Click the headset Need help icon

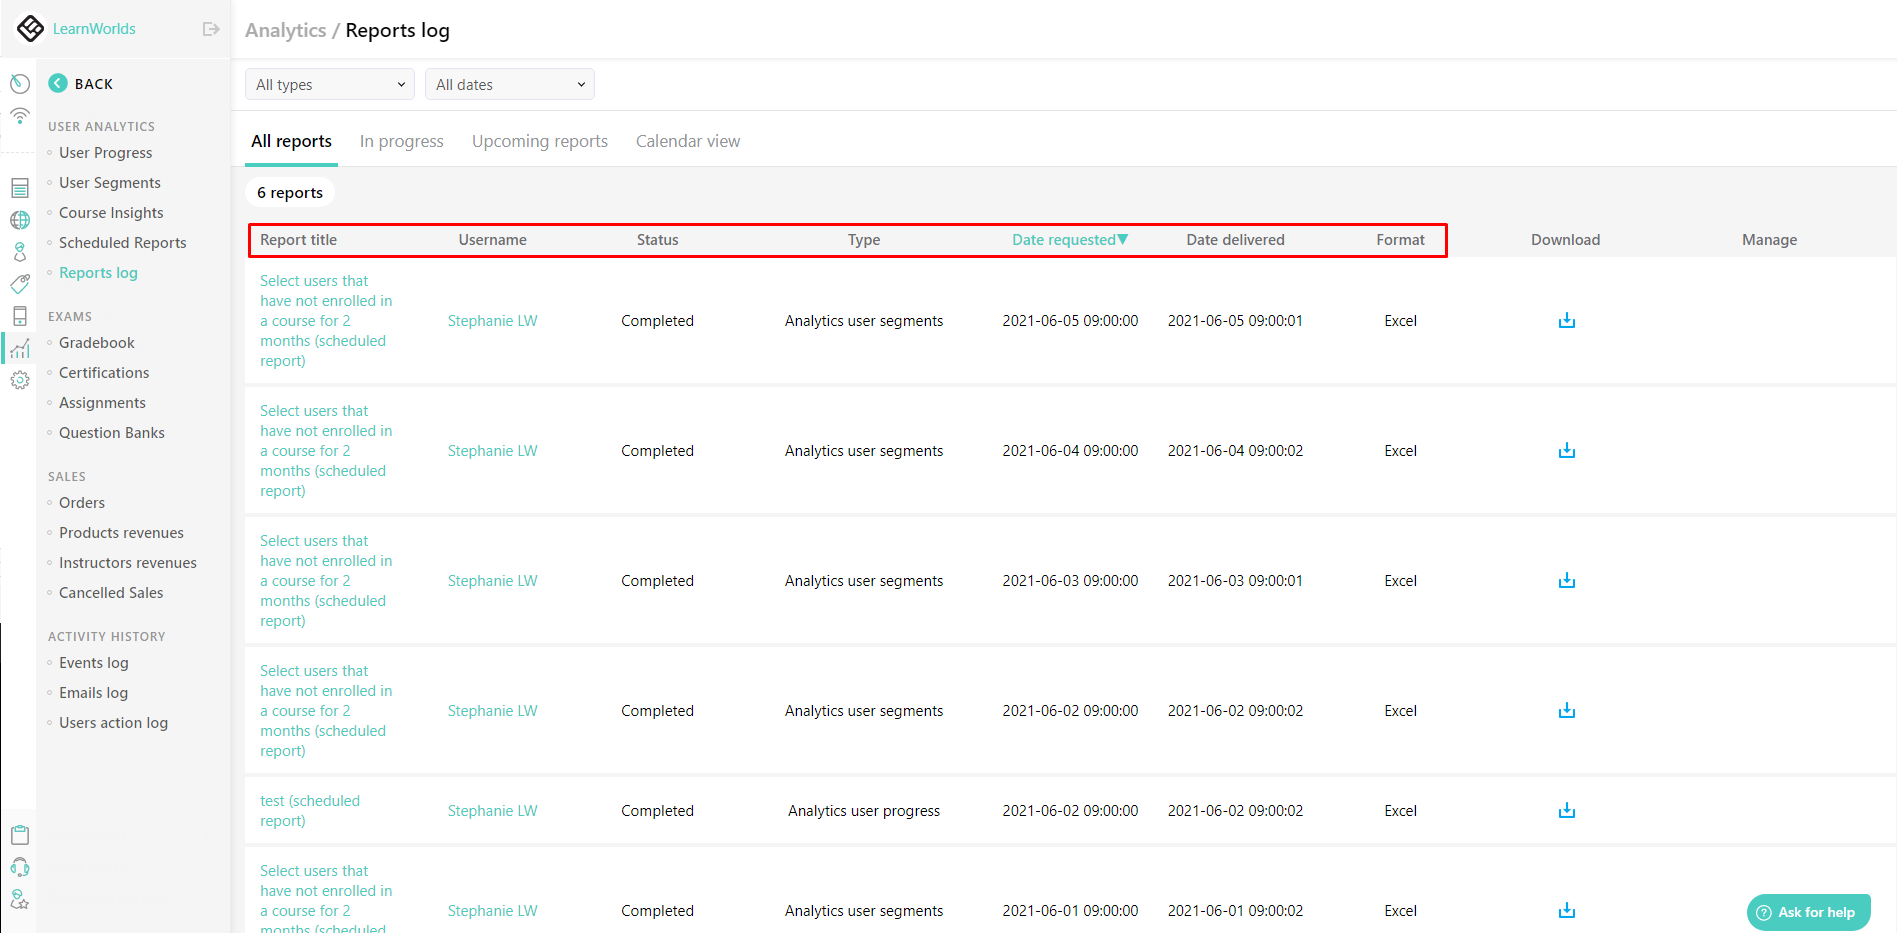tap(19, 867)
